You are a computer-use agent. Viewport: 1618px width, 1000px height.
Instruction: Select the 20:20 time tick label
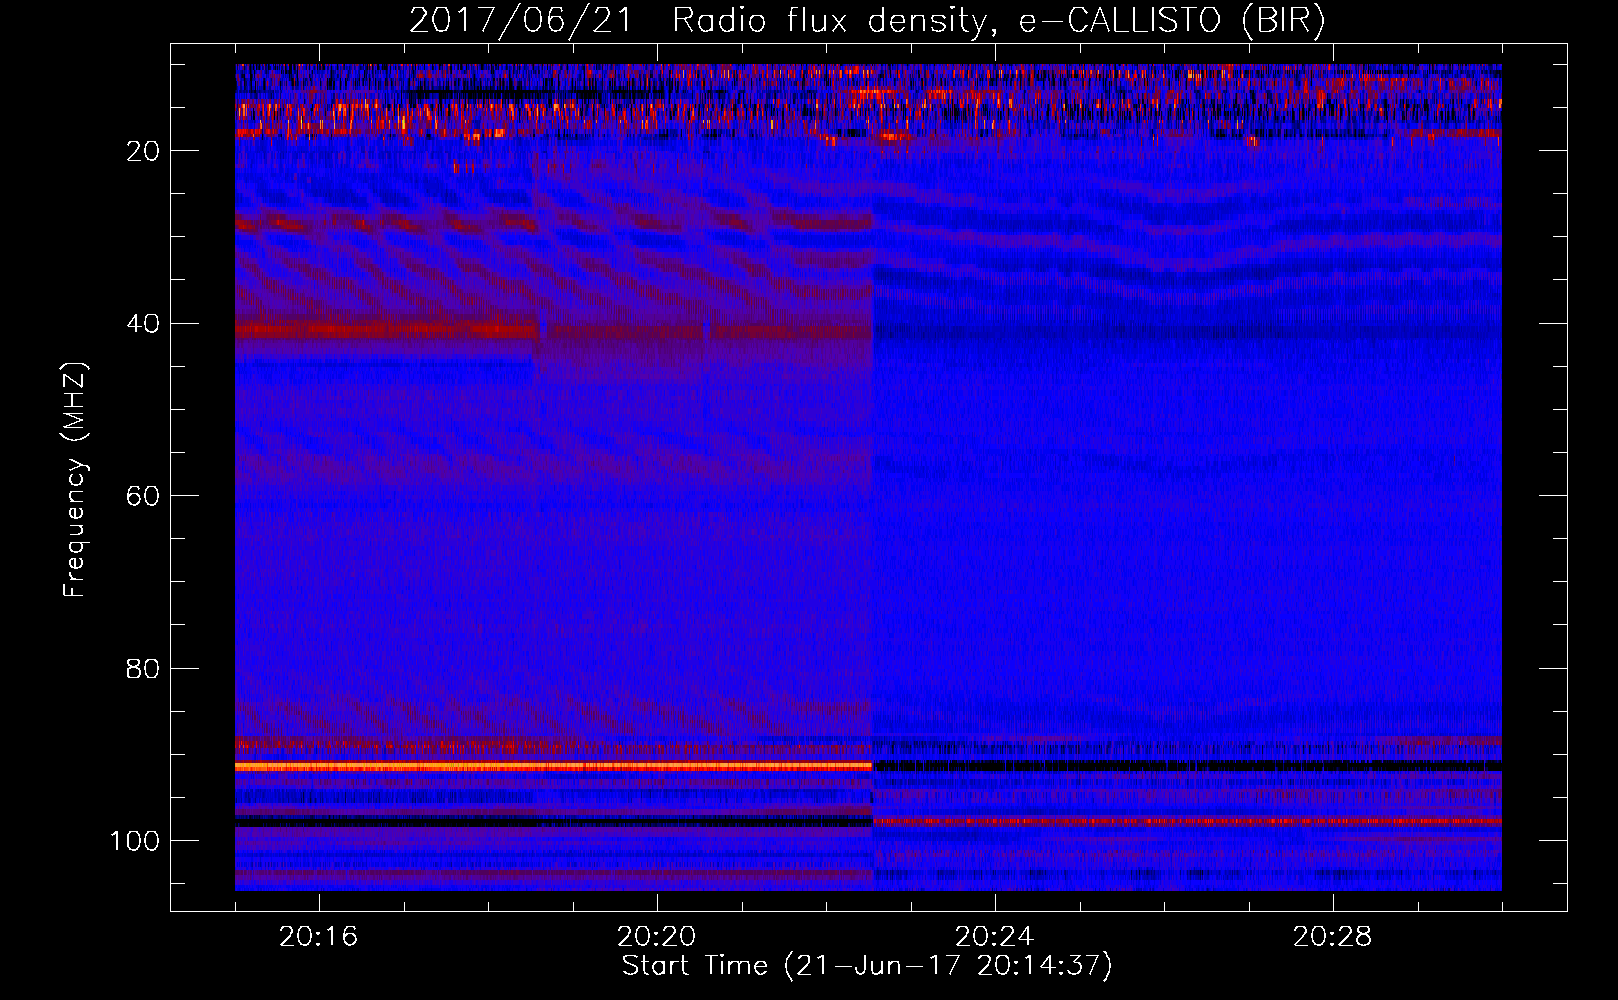(656, 937)
